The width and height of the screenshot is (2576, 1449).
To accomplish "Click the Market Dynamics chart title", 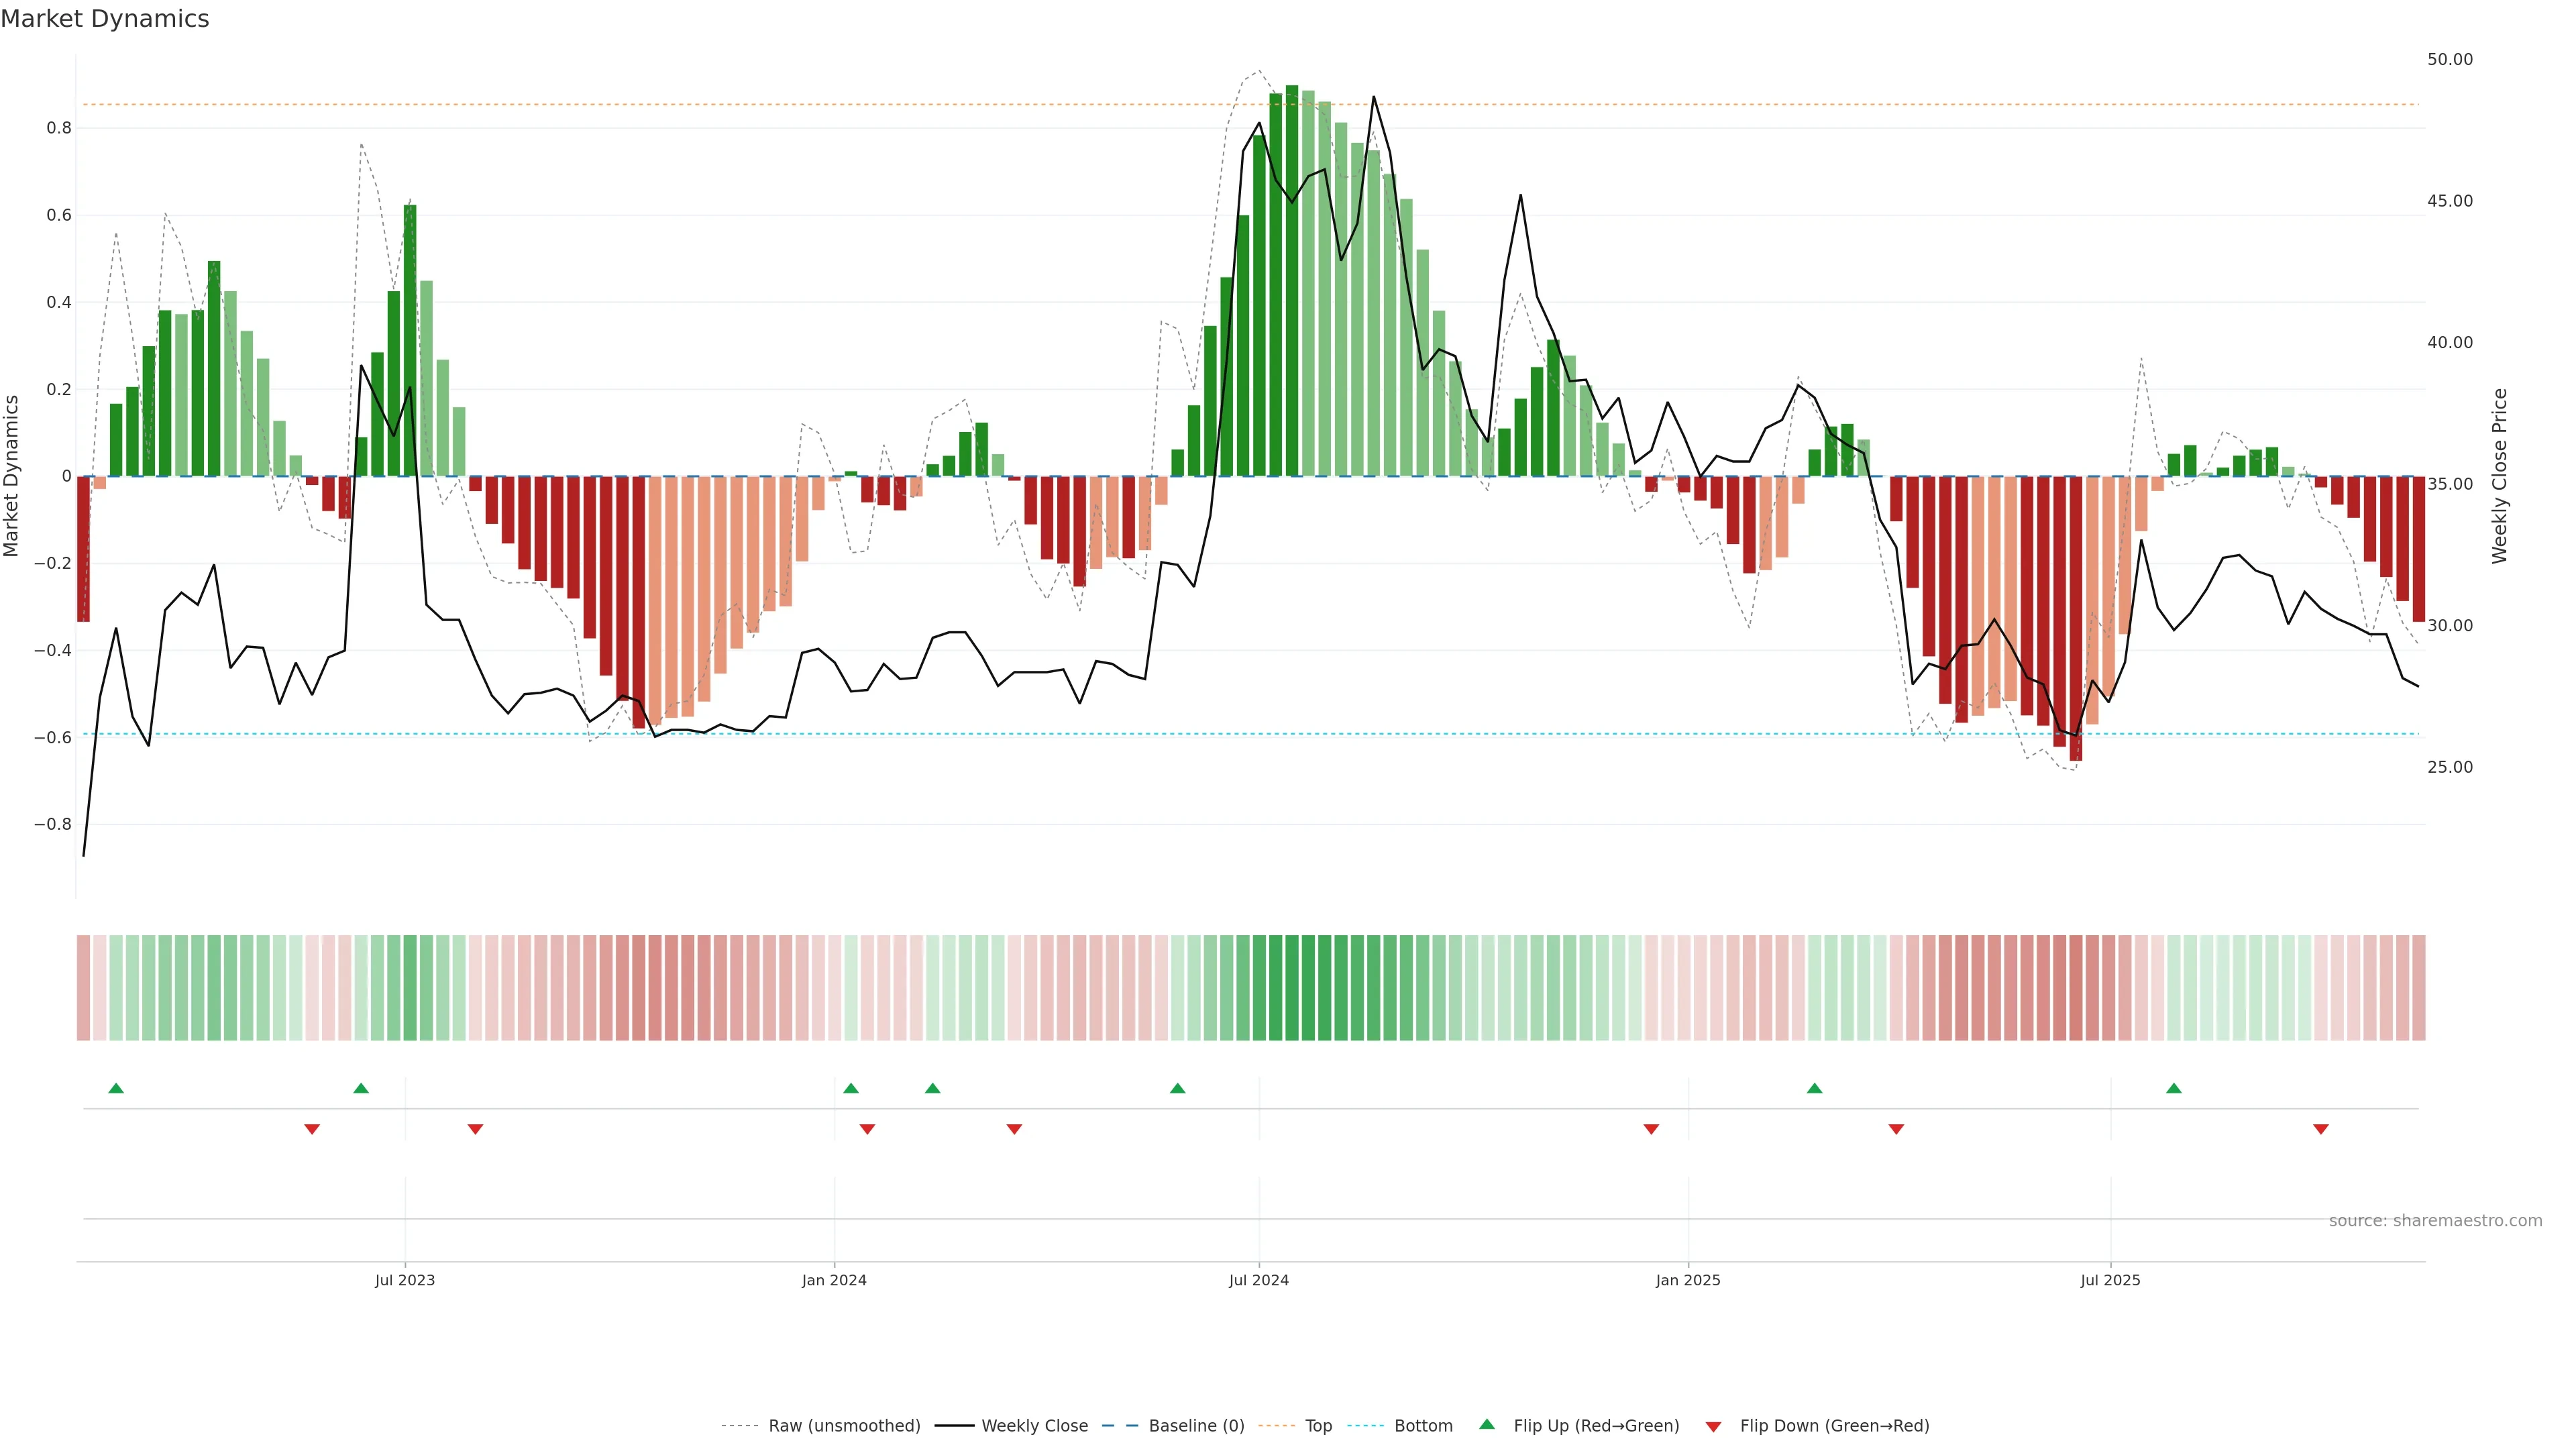I will 105,19.
